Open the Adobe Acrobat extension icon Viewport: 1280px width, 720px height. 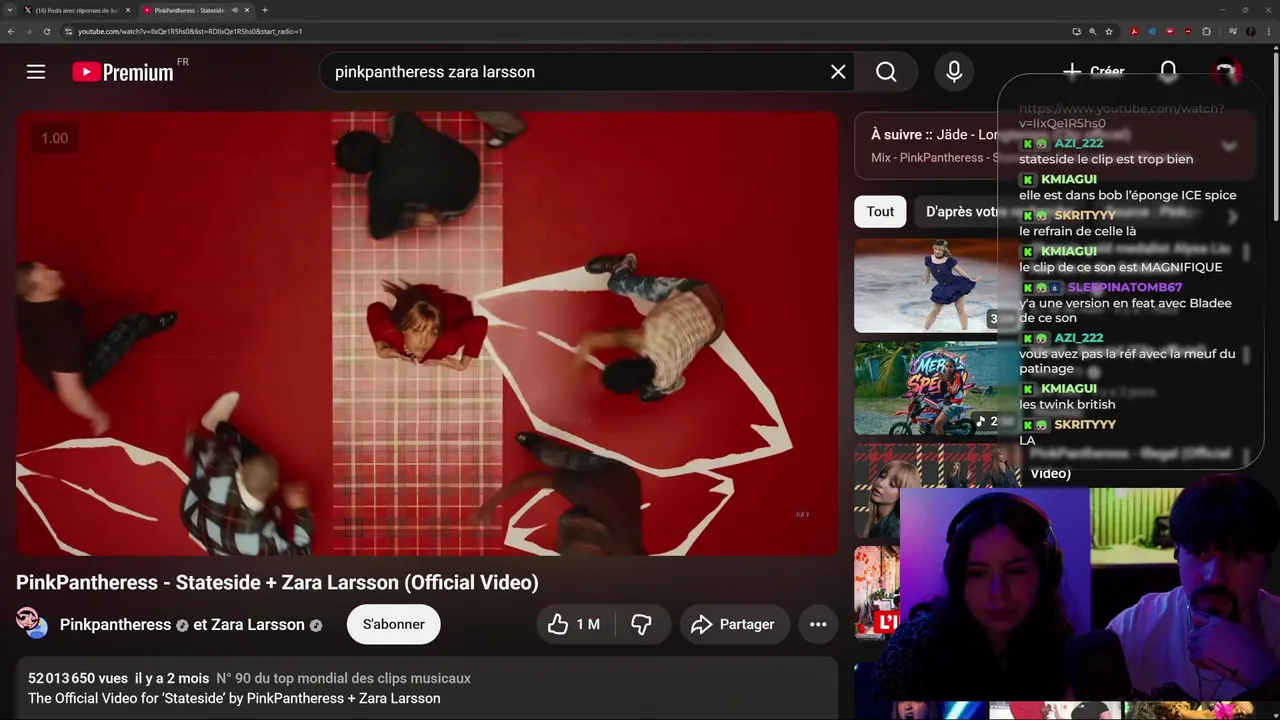click(x=1134, y=31)
